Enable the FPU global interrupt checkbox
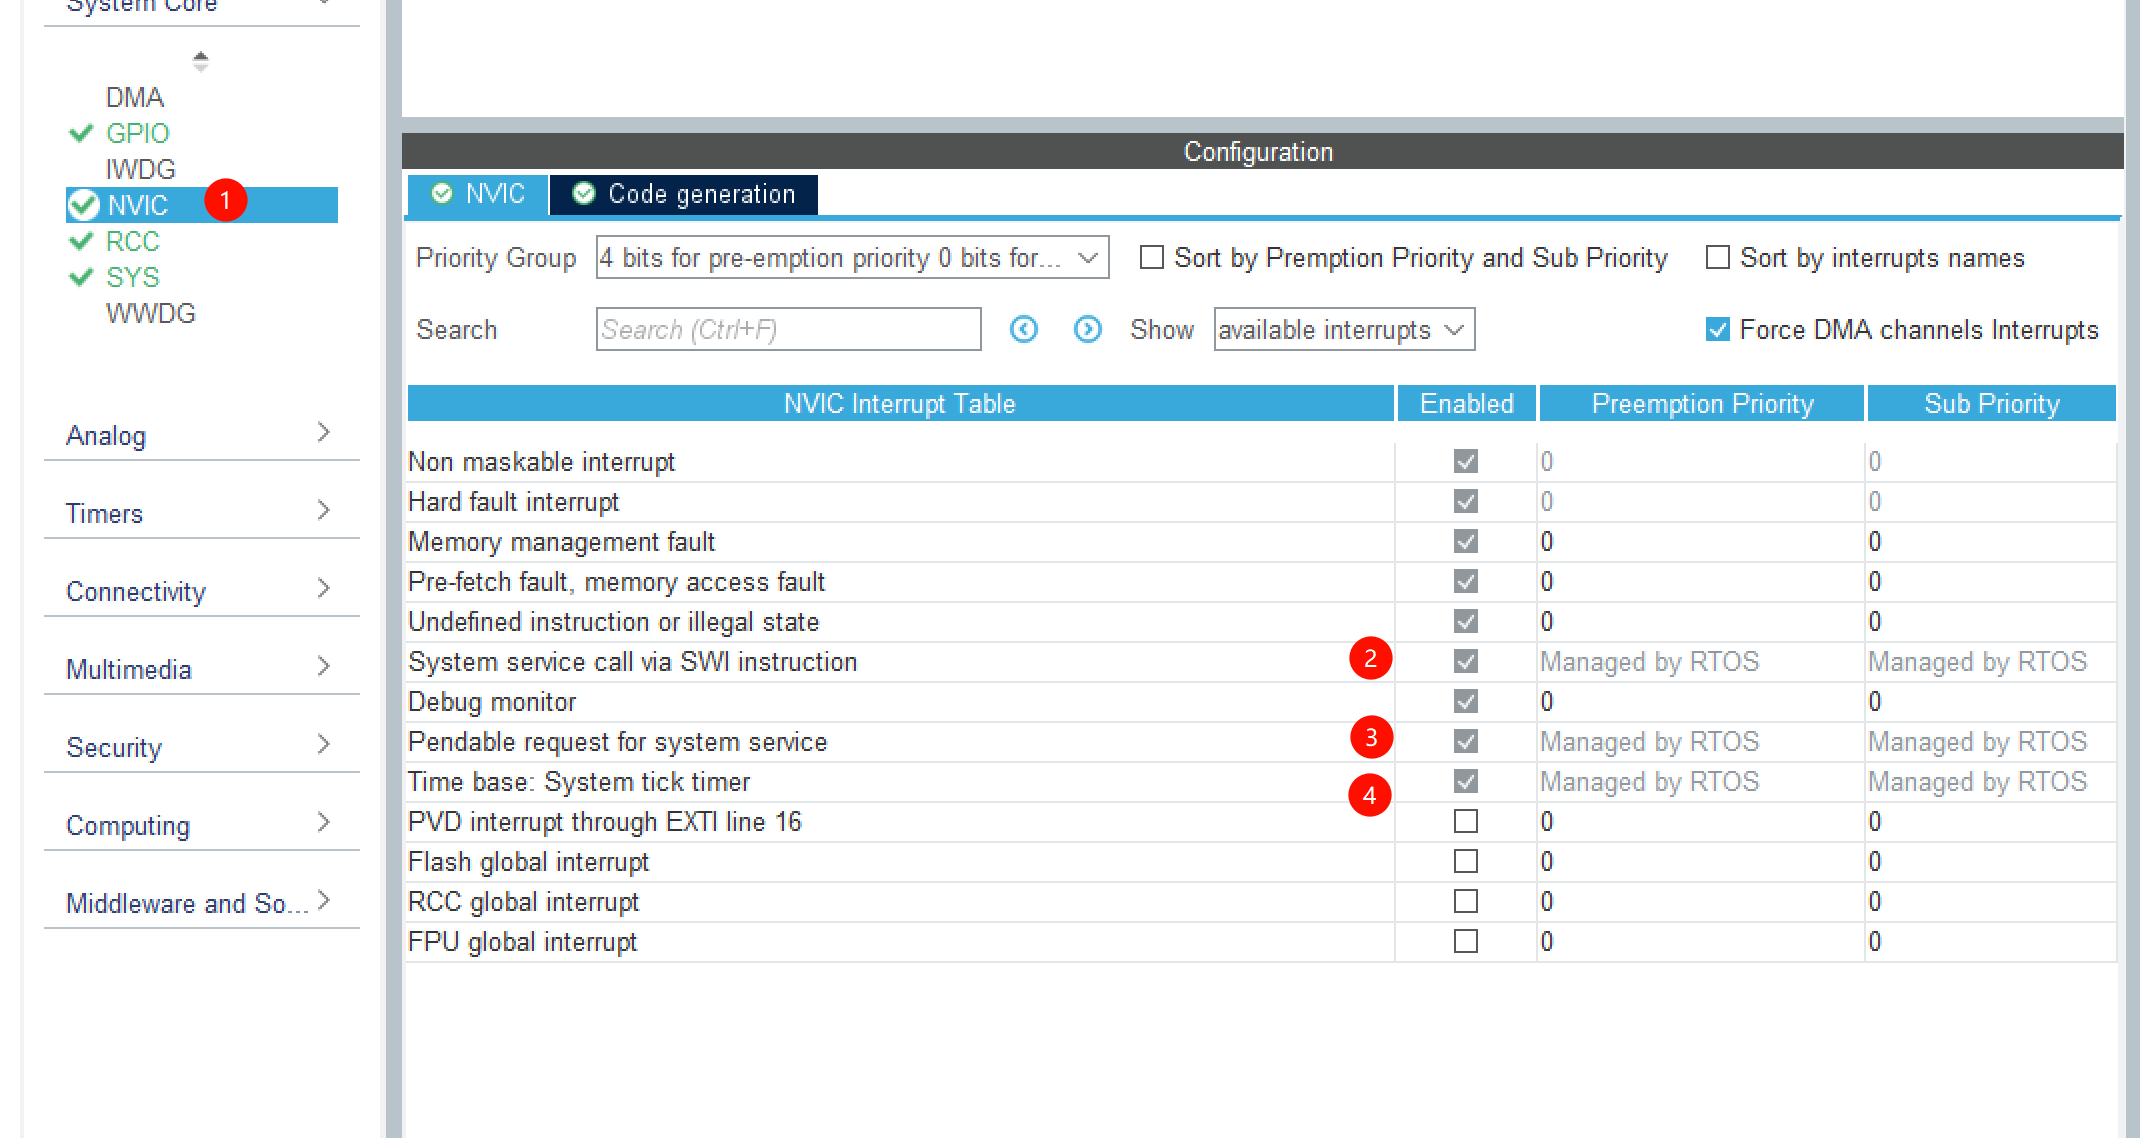The width and height of the screenshot is (2151, 1138). (x=1465, y=941)
